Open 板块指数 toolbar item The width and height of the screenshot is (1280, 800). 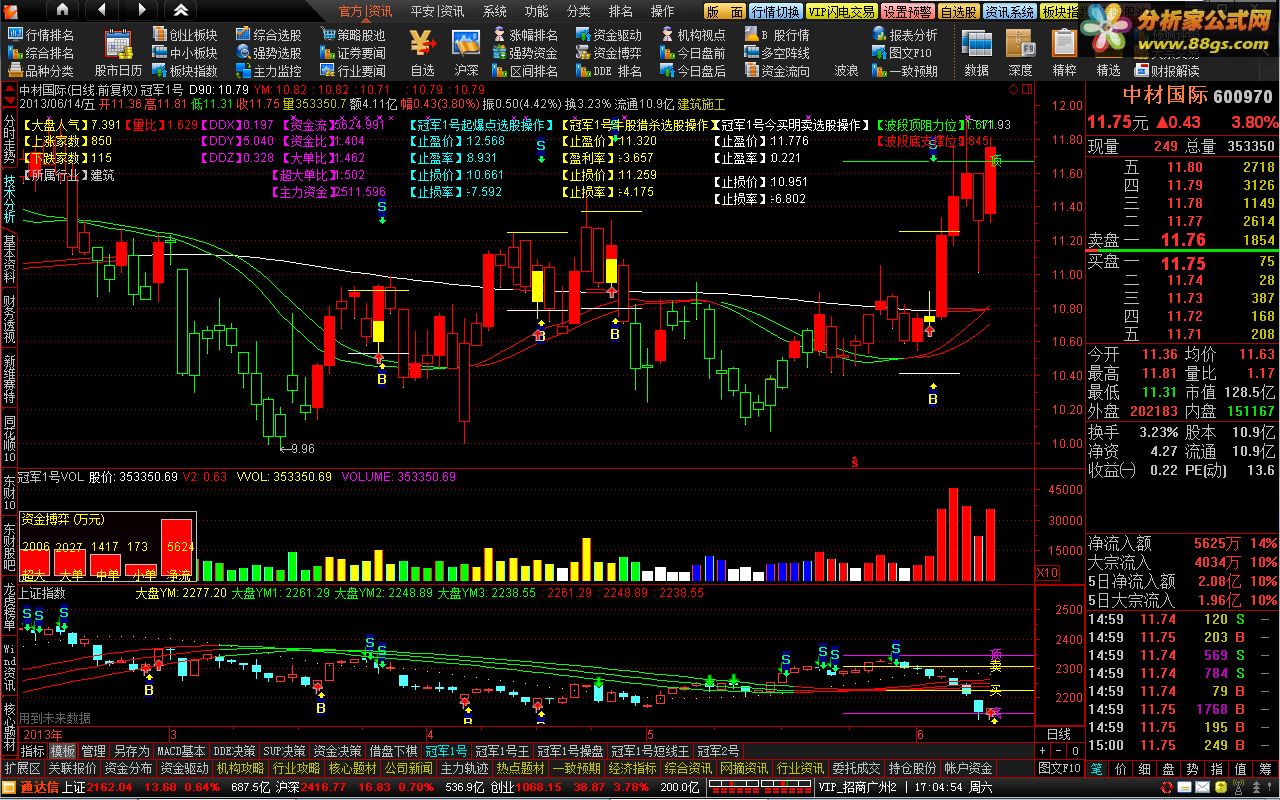tap(184, 71)
